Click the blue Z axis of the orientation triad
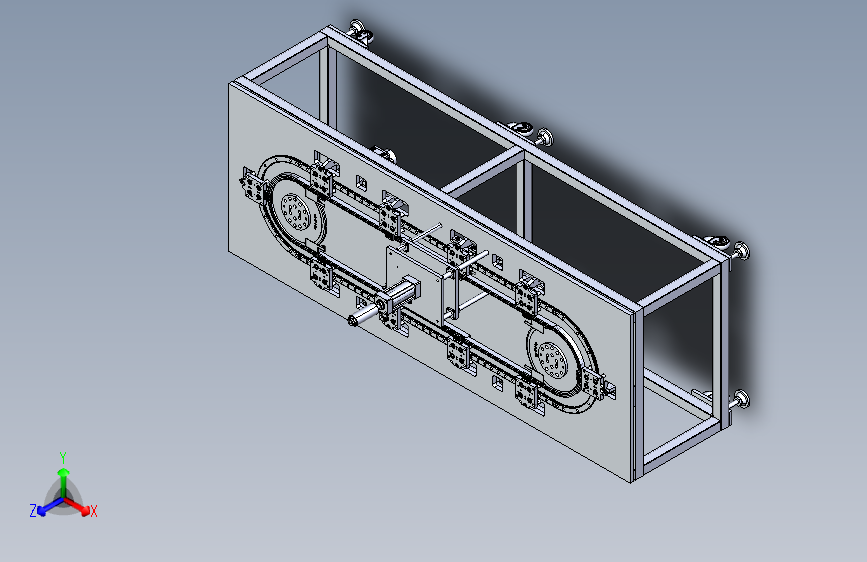The width and height of the screenshot is (867, 562). (50, 507)
